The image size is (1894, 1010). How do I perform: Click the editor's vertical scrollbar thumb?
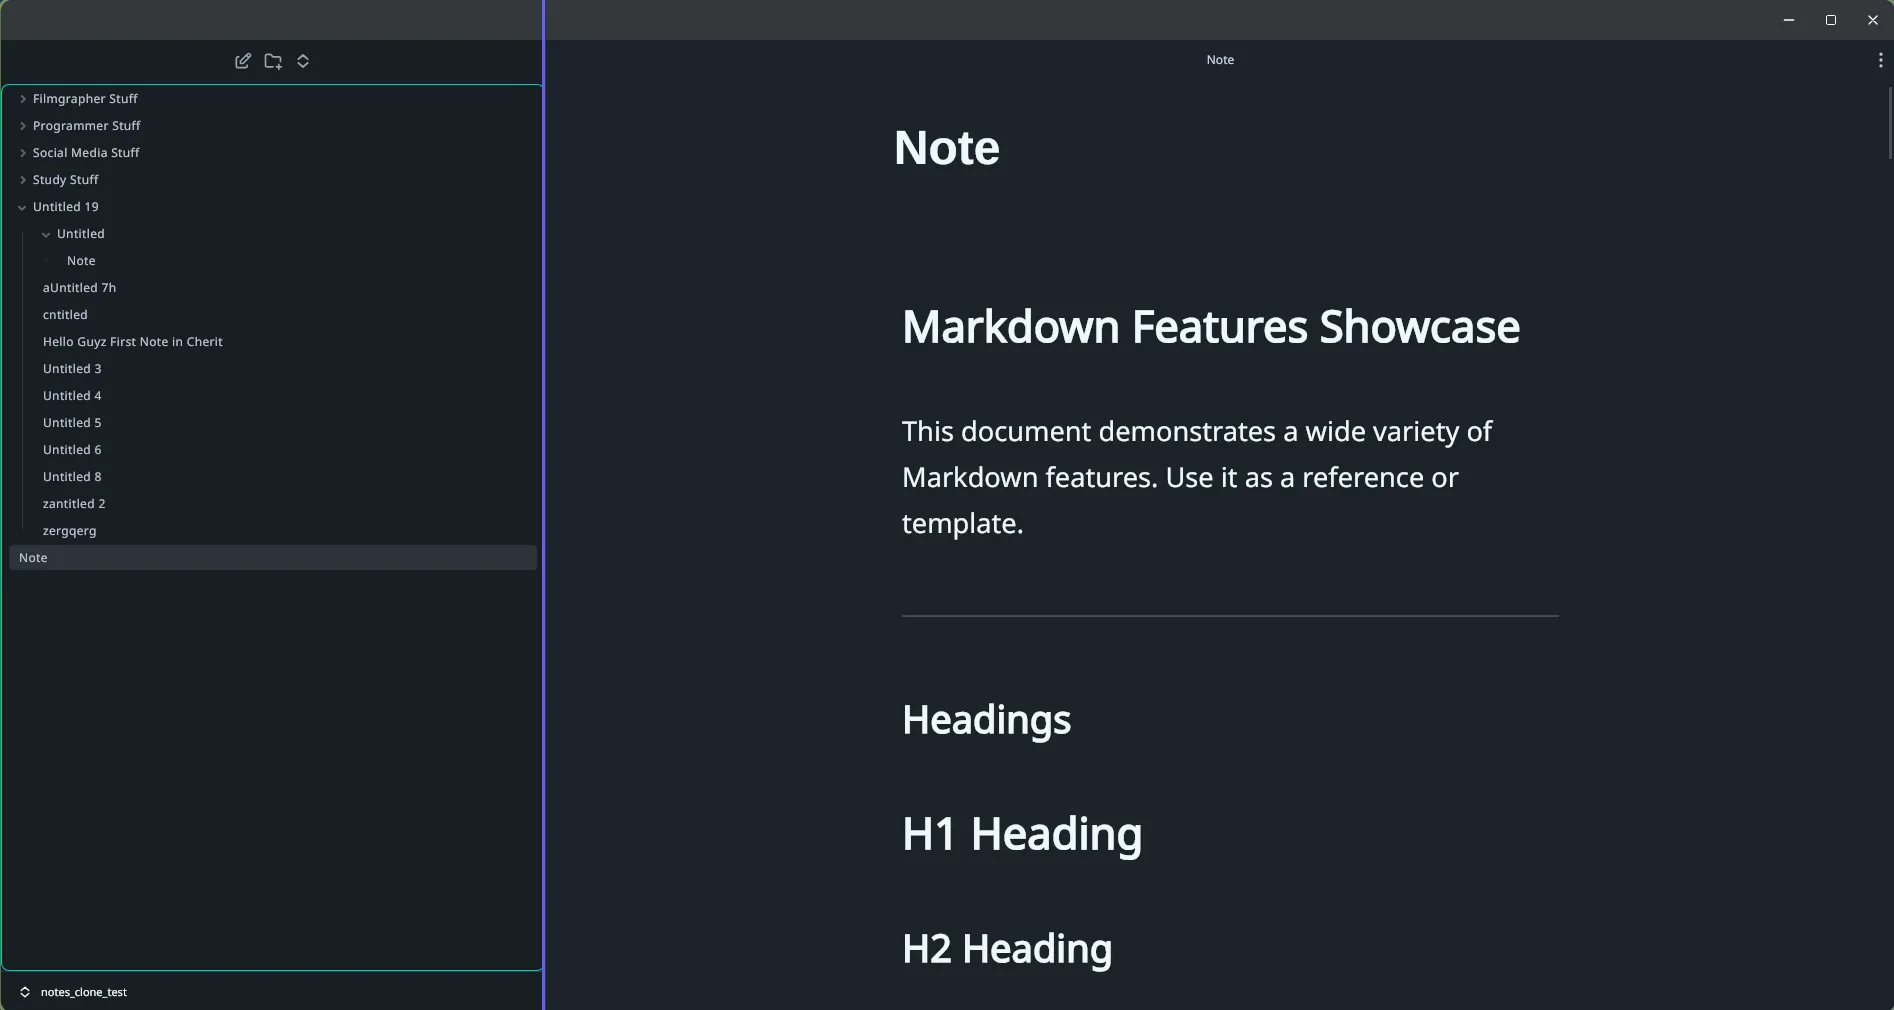[1889, 123]
